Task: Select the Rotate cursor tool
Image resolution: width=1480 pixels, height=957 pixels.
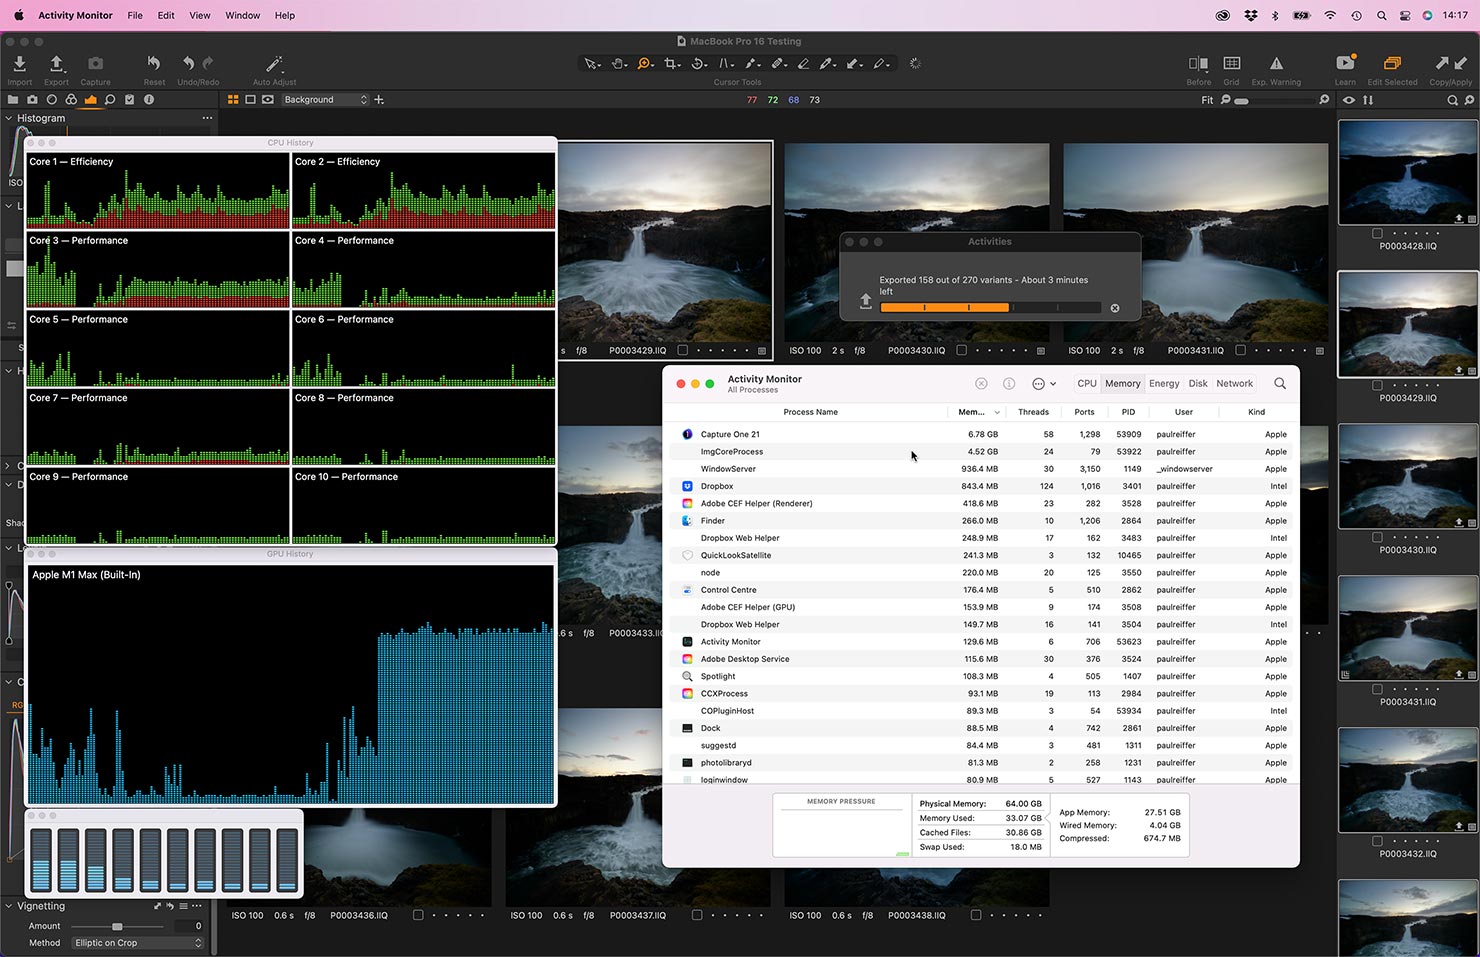Action: pos(699,64)
